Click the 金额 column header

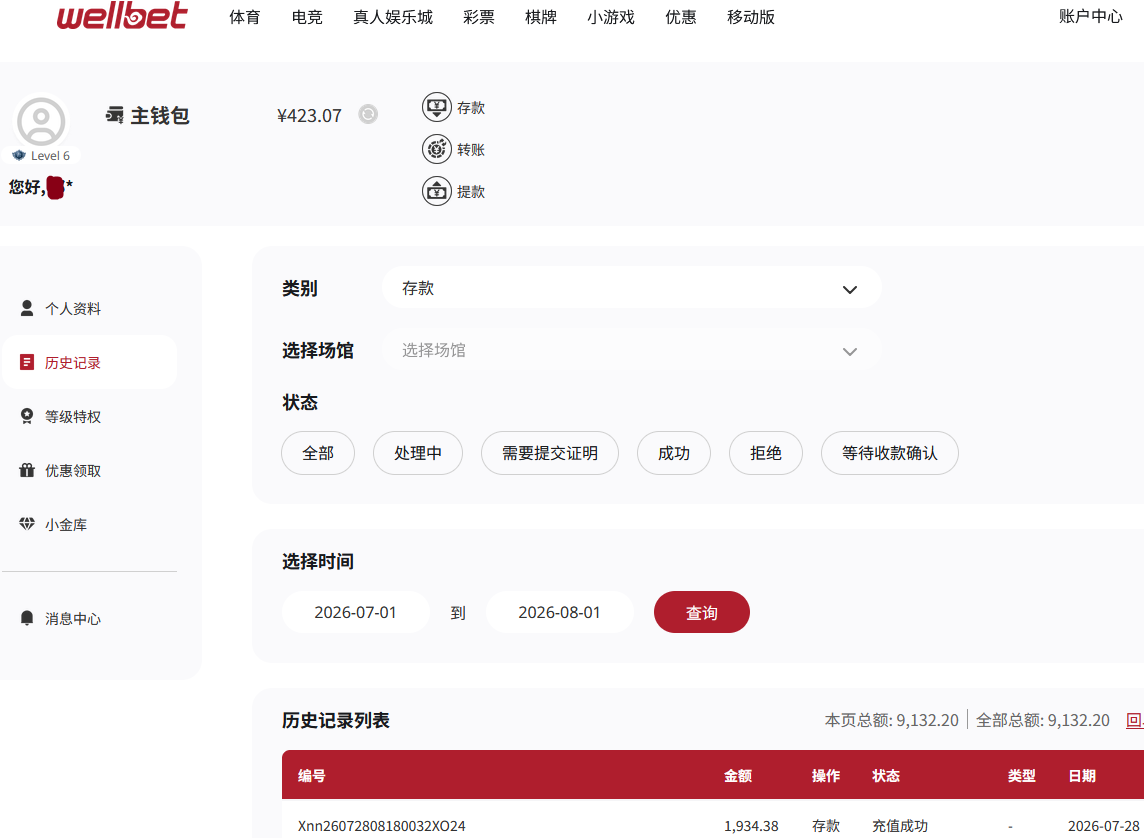(738, 775)
